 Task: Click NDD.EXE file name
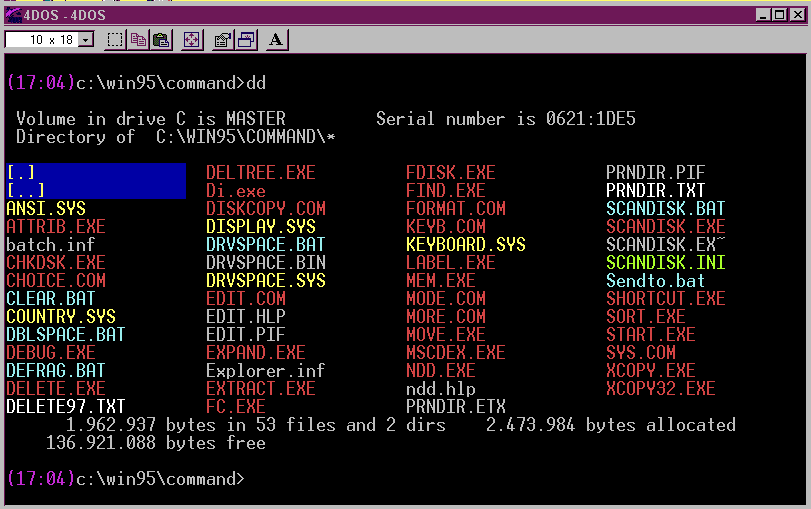(x=441, y=370)
